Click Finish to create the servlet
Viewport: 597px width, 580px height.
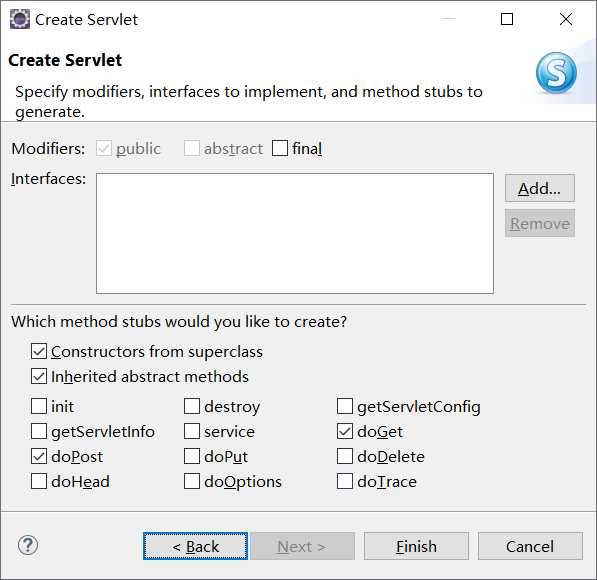pos(416,546)
